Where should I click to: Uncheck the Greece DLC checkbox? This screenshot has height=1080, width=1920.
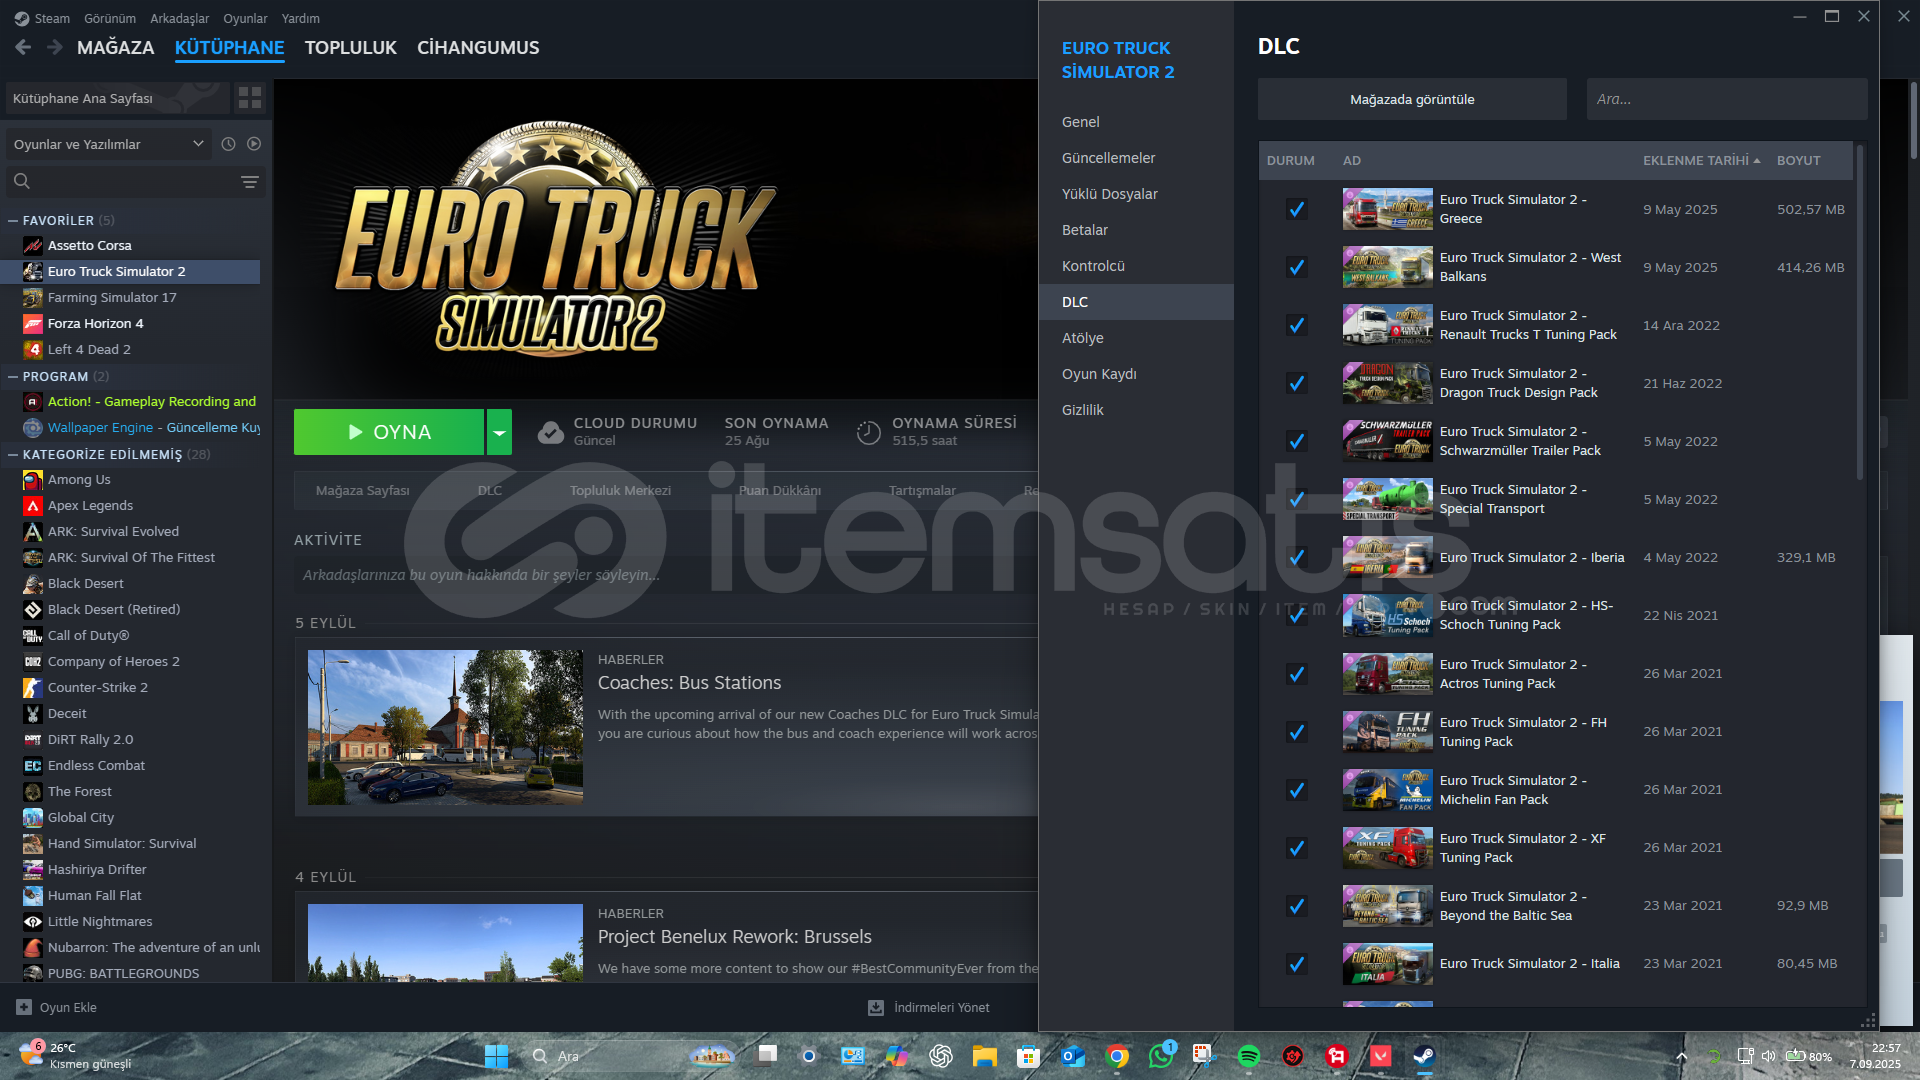pos(1296,209)
